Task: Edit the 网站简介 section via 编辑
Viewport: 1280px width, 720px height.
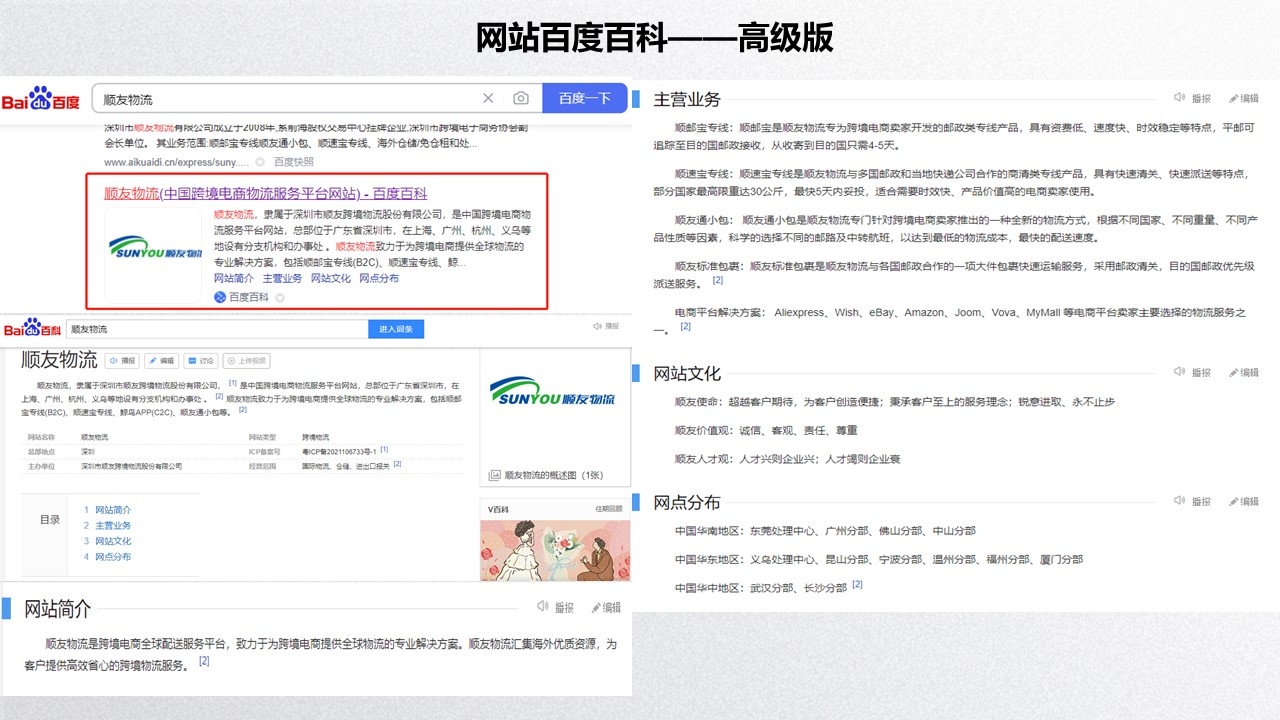Action: tap(606, 607)
